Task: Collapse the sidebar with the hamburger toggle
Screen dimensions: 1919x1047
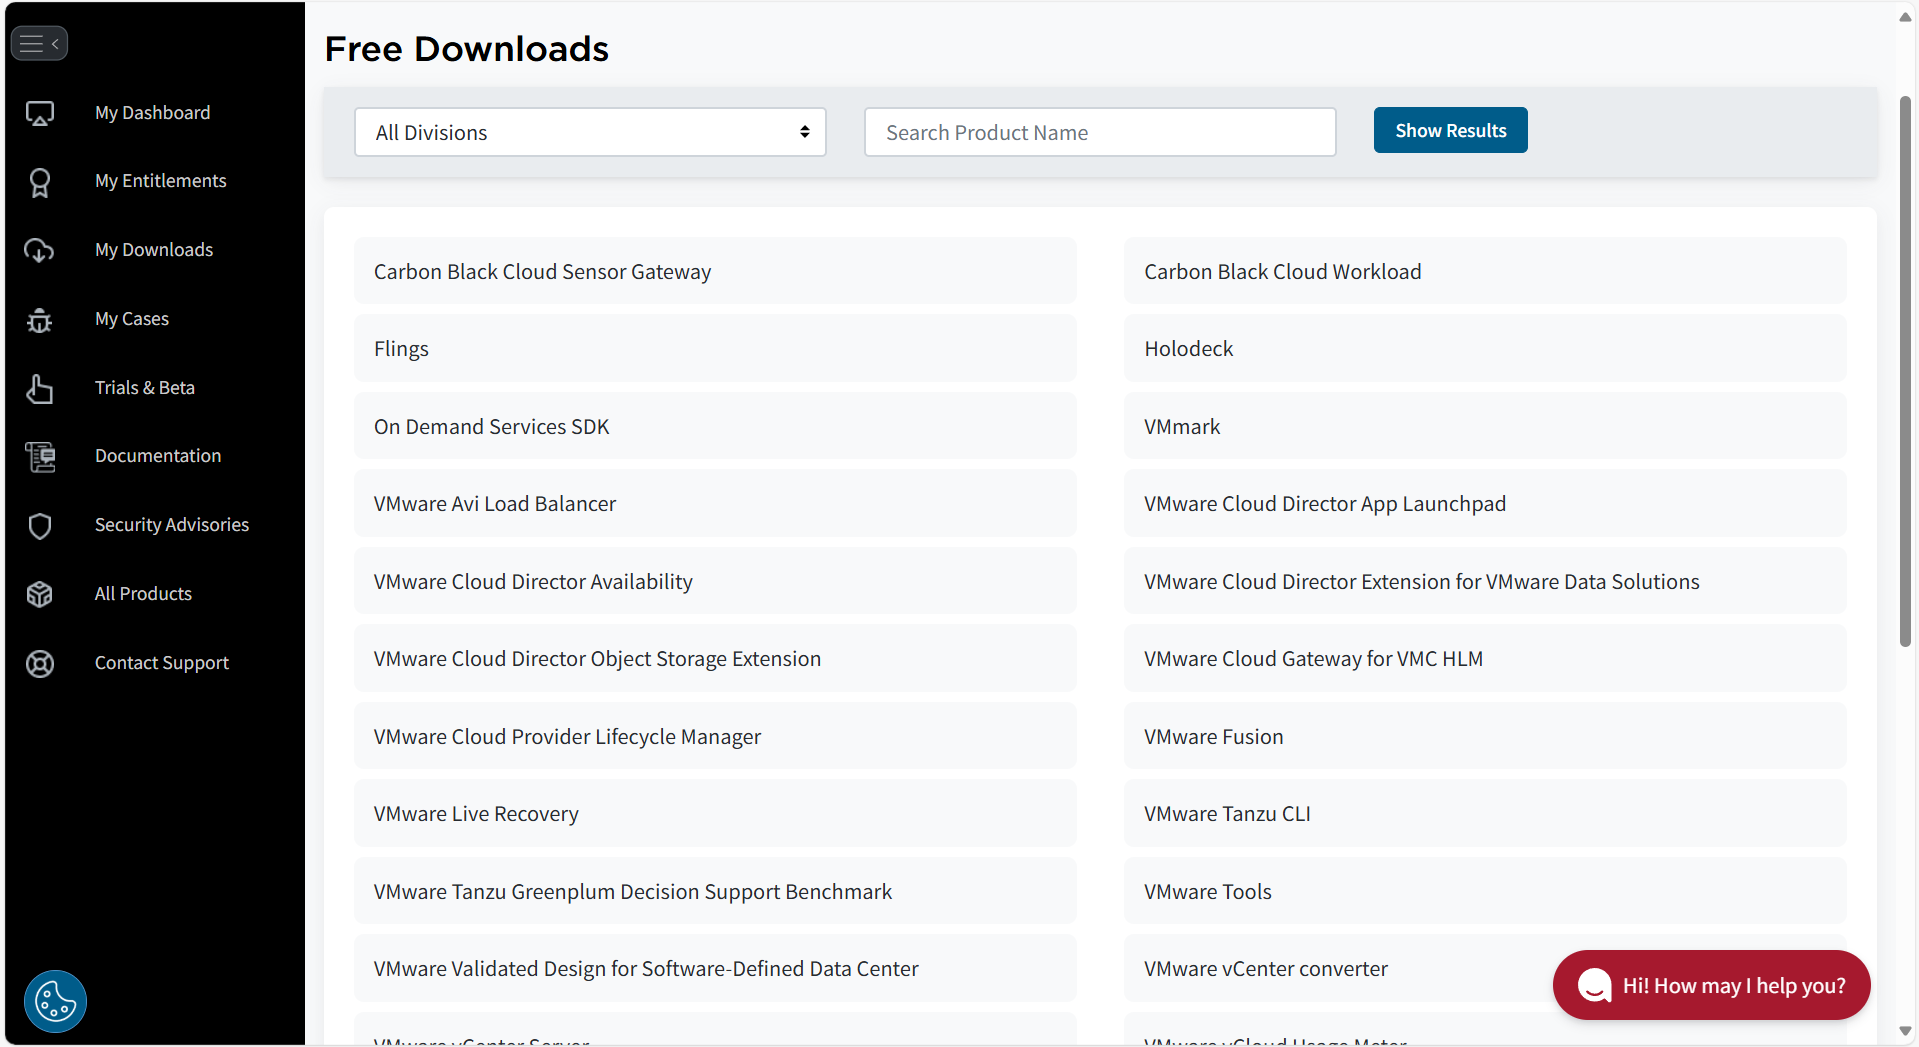Action: click(39, 43)
